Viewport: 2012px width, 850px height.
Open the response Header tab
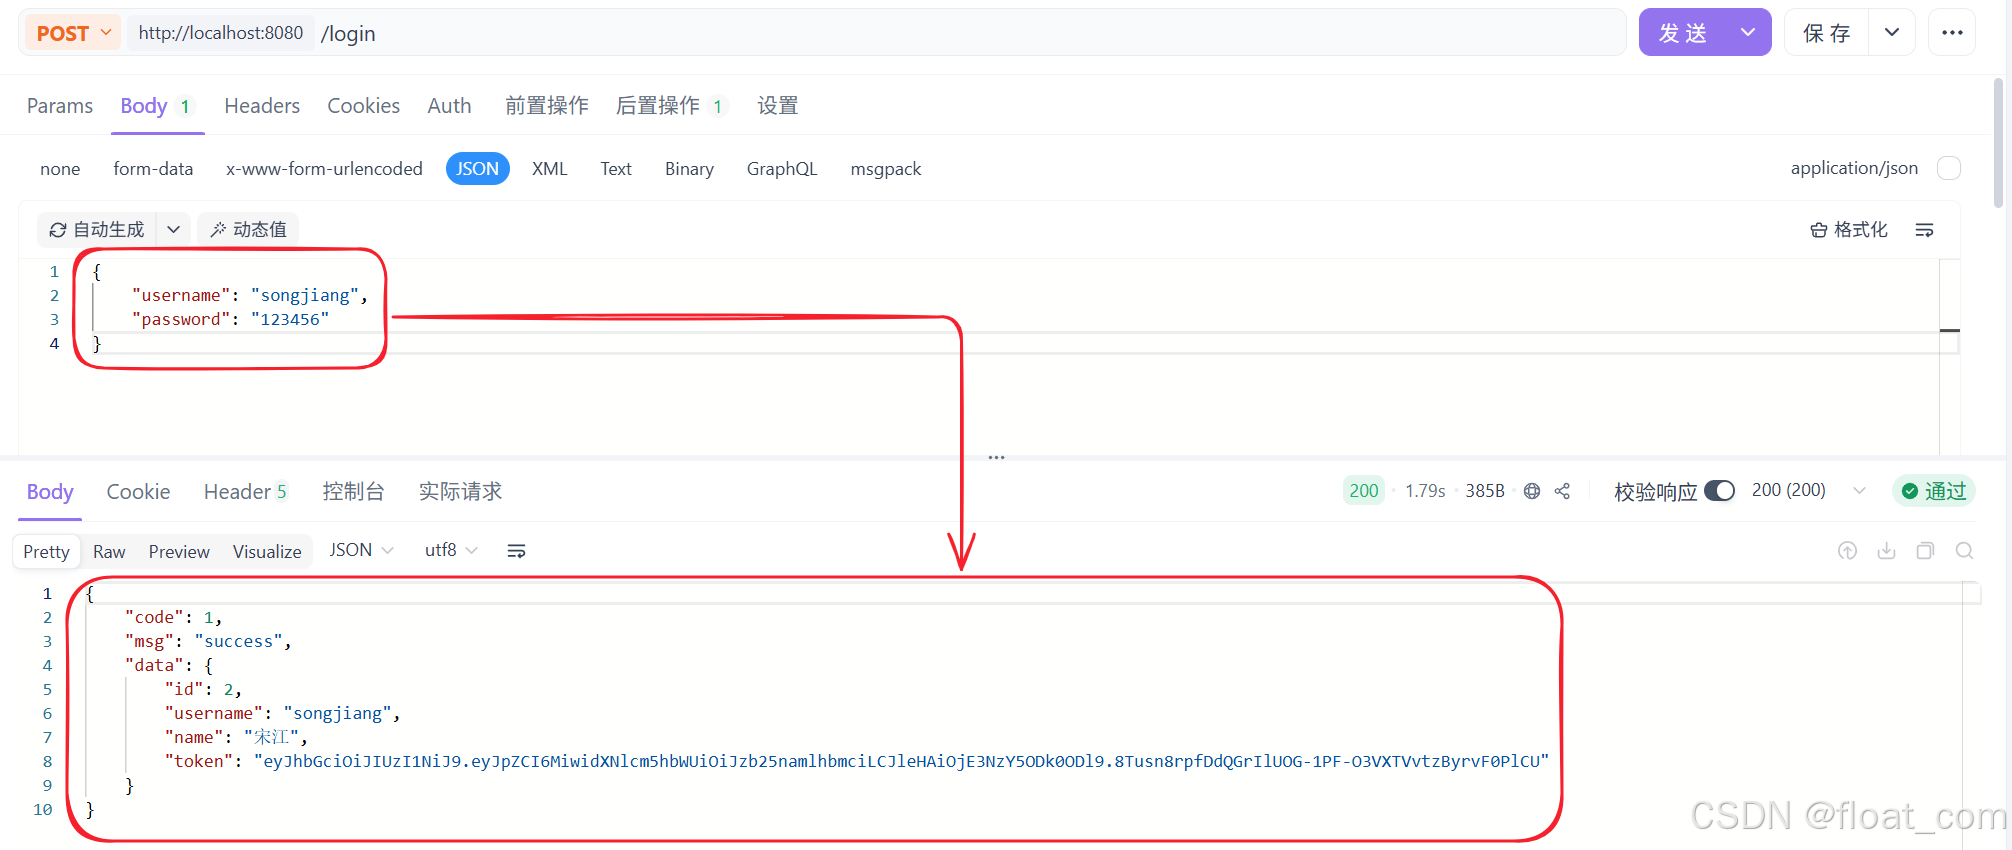(245, 492)
